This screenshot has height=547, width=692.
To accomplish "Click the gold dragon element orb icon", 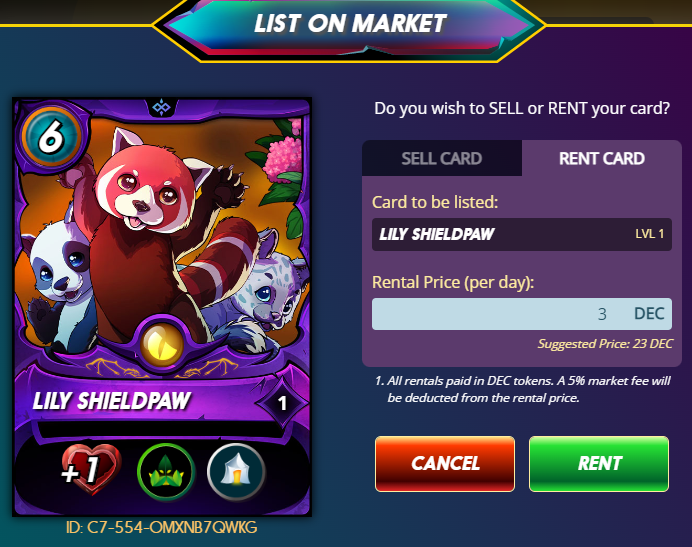I will (162, 345).
